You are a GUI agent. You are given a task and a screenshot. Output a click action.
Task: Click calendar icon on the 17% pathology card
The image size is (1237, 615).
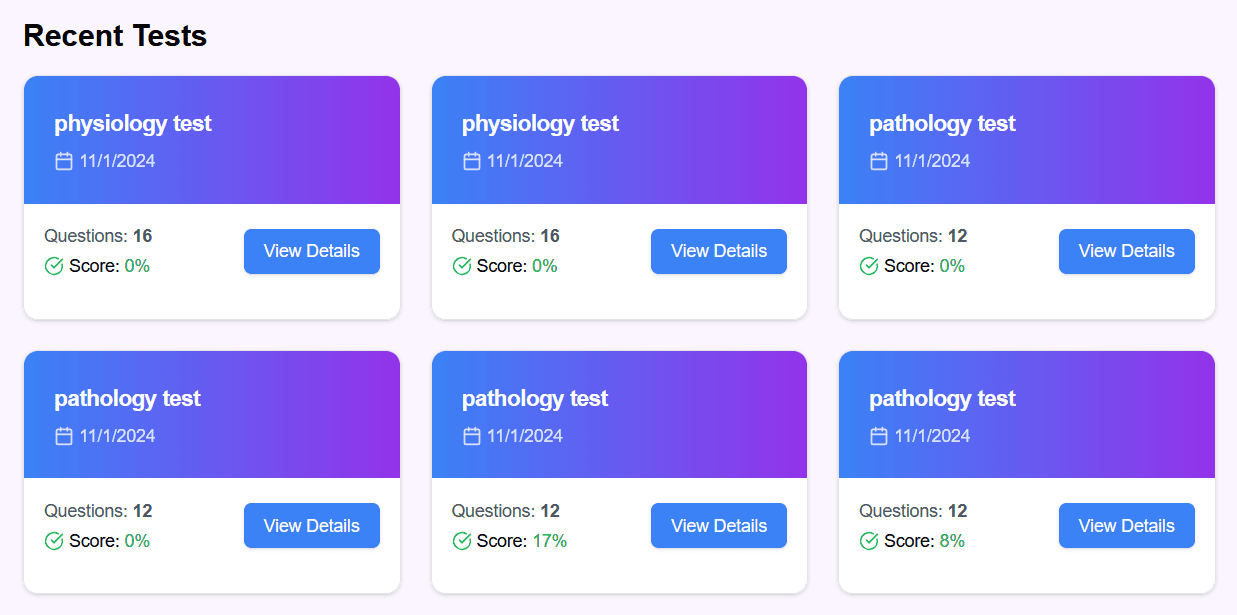[x=472, y=436]
